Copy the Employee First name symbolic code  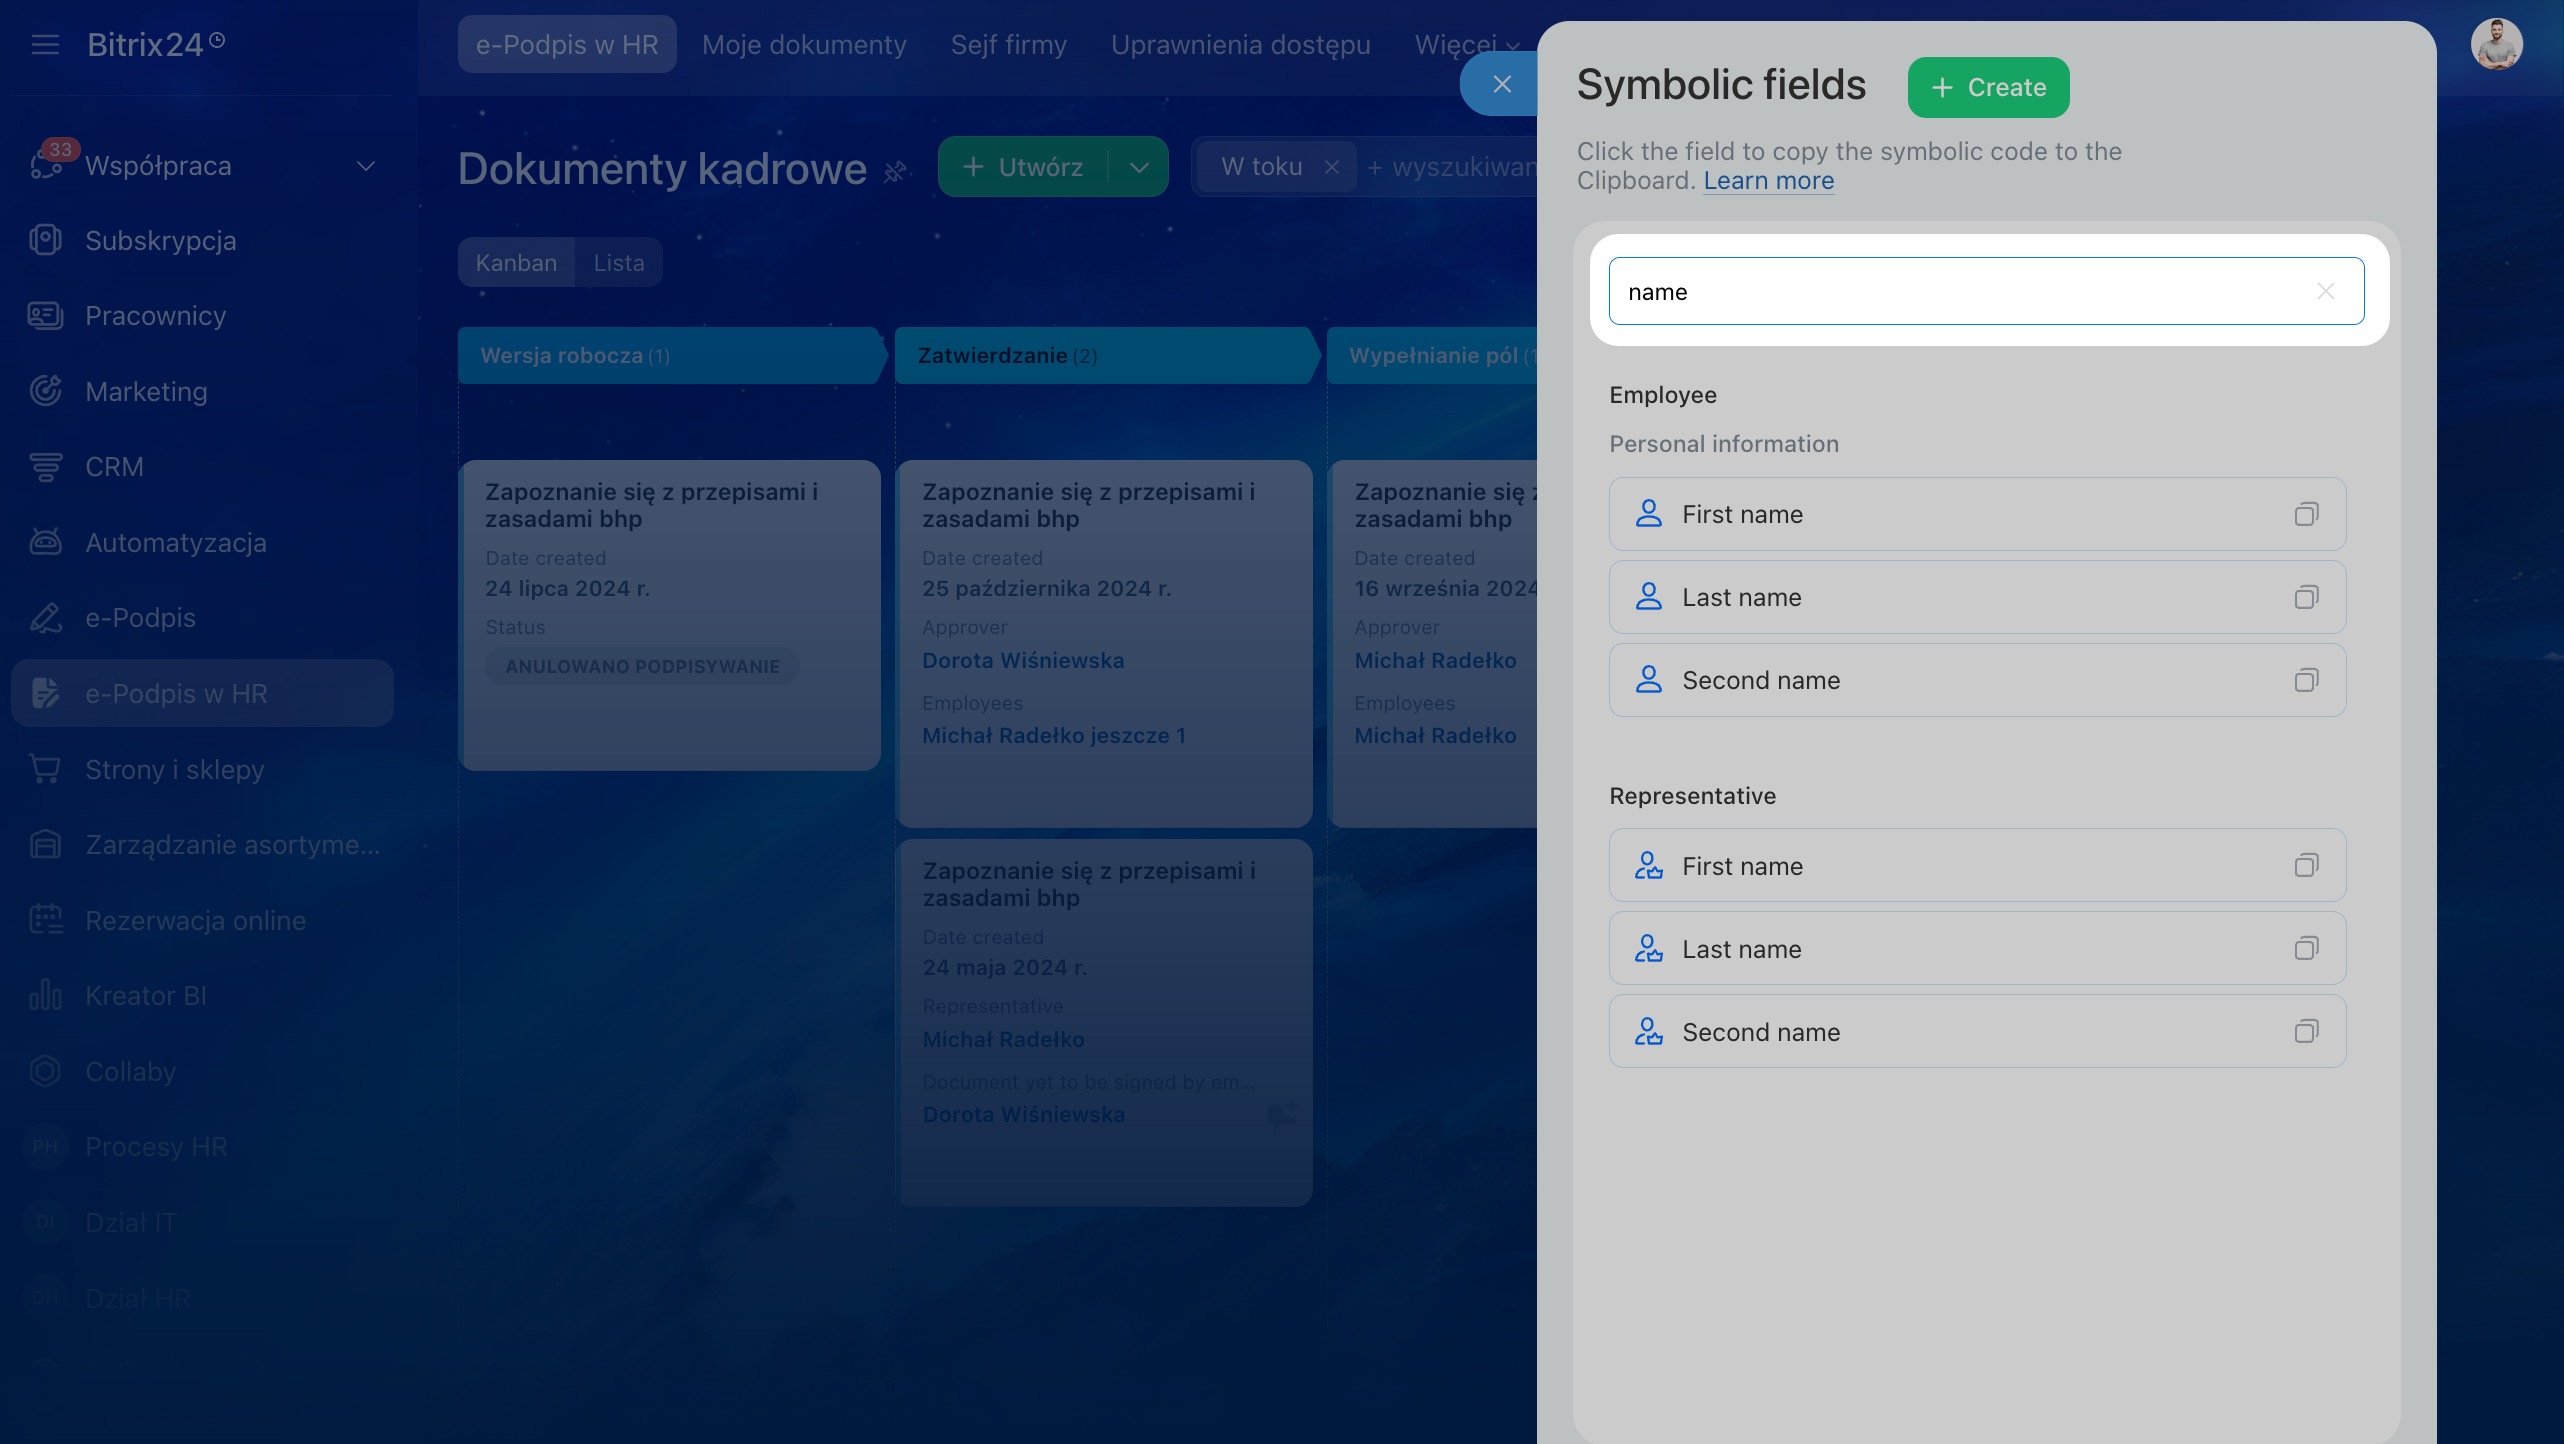pyautogui.click(x=2306, y=514)
